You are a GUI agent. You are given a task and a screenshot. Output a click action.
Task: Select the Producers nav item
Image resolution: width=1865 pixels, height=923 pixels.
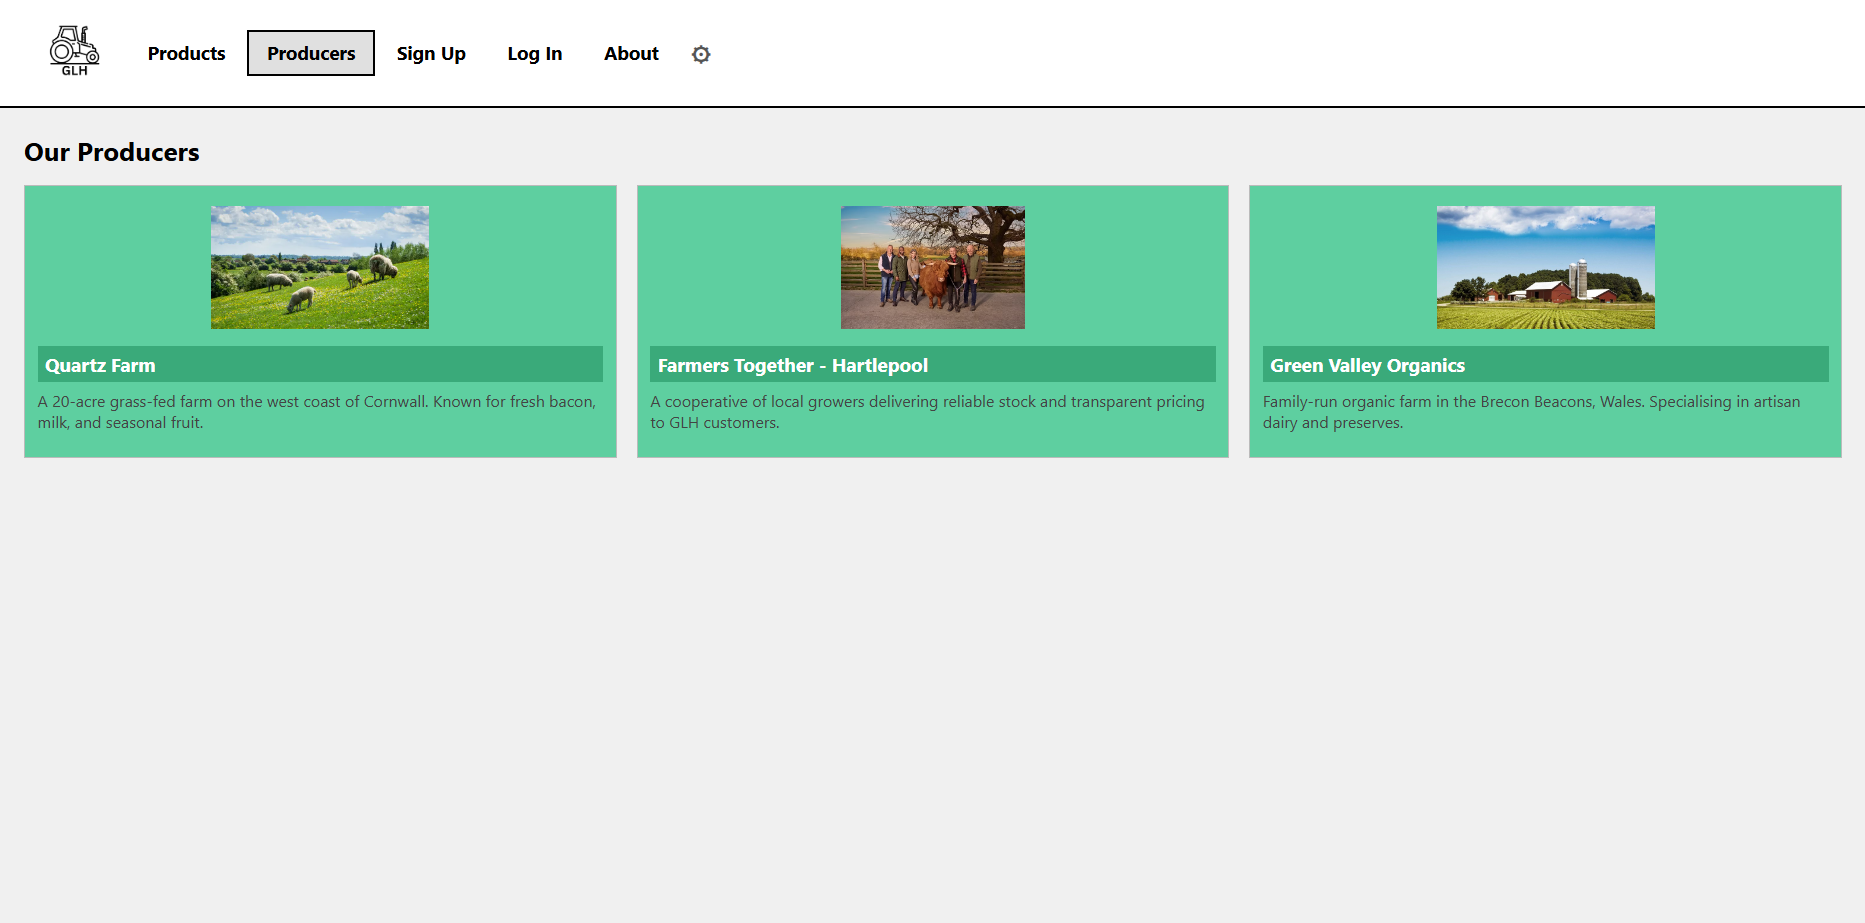[x=311, y=53]
